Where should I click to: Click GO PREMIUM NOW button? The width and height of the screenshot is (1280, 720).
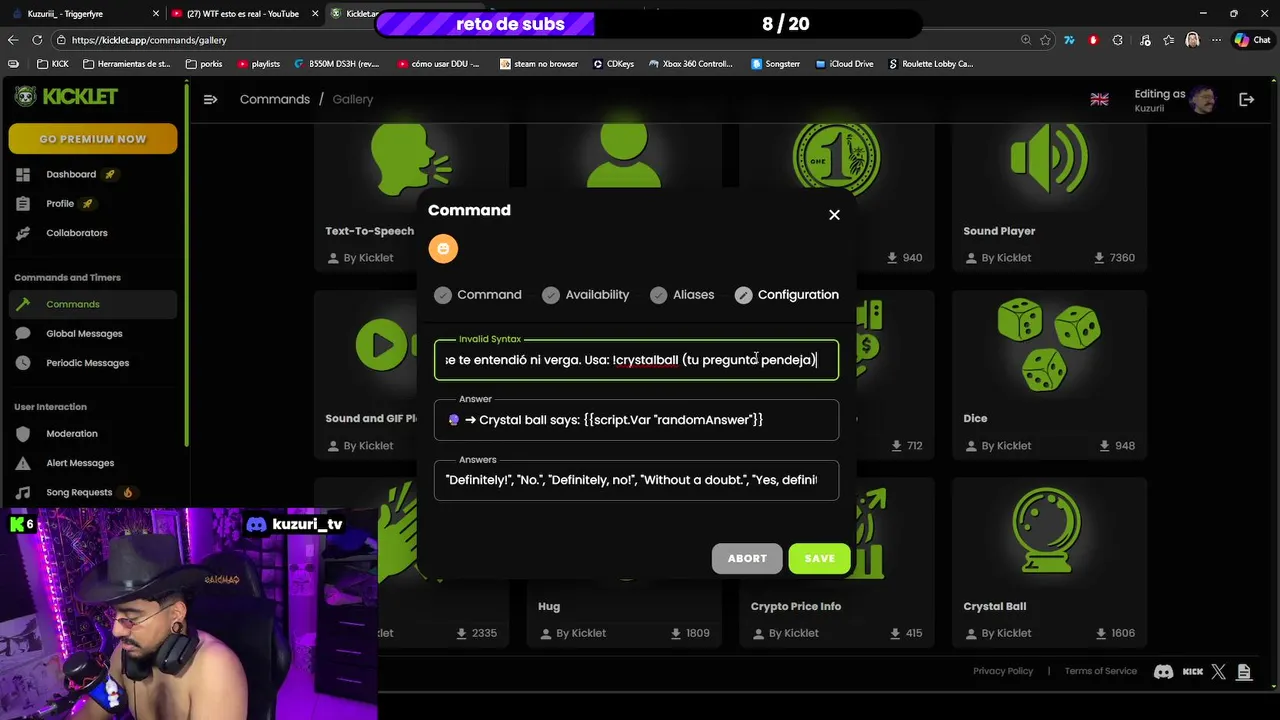pos(93,139)
